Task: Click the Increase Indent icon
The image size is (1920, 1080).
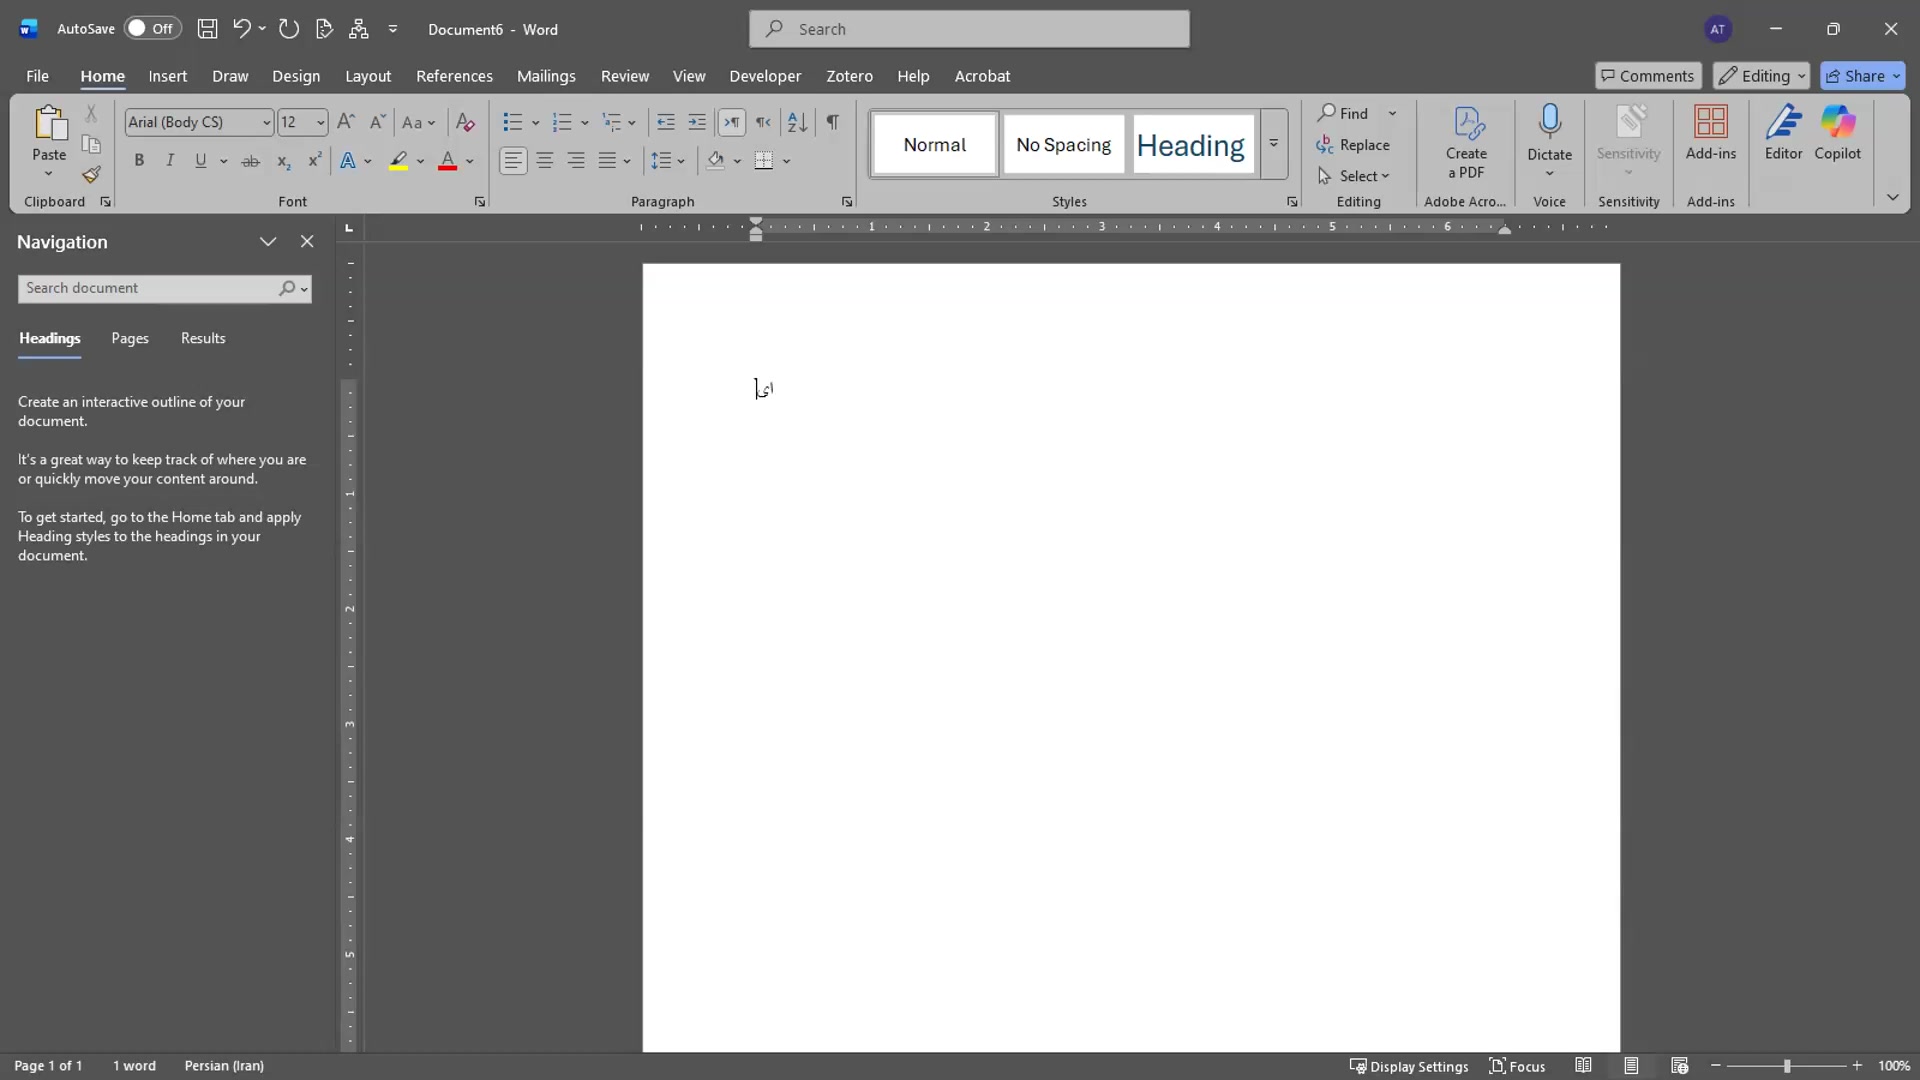Action: tap(697, 122)
